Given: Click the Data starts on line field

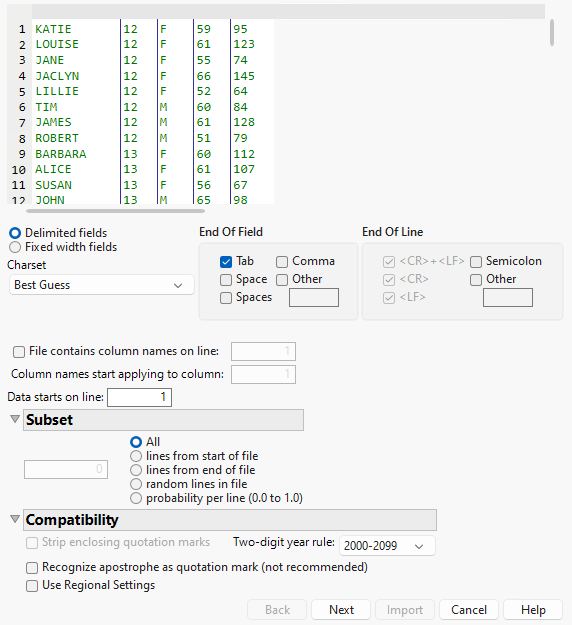Looking at the screenshot, I should point(140,397).
